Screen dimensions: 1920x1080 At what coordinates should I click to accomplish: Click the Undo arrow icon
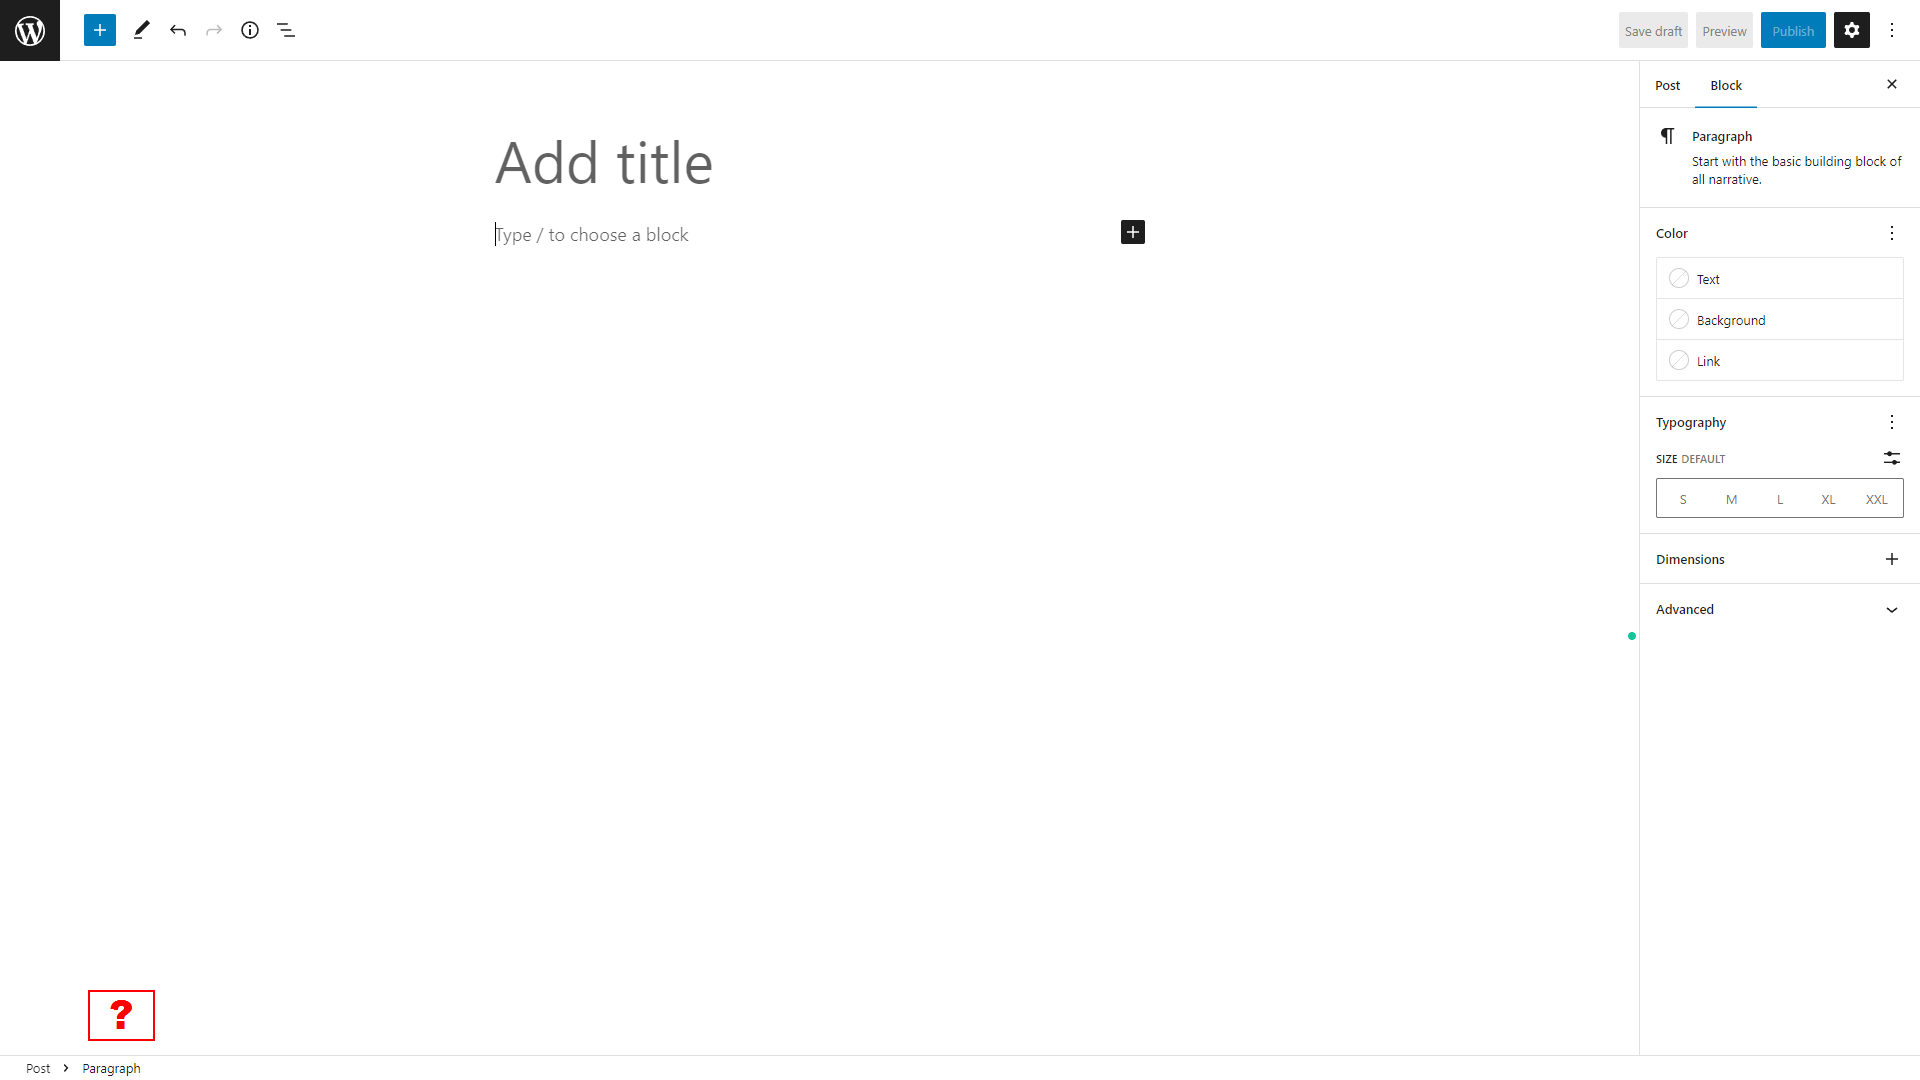point(177,30)
